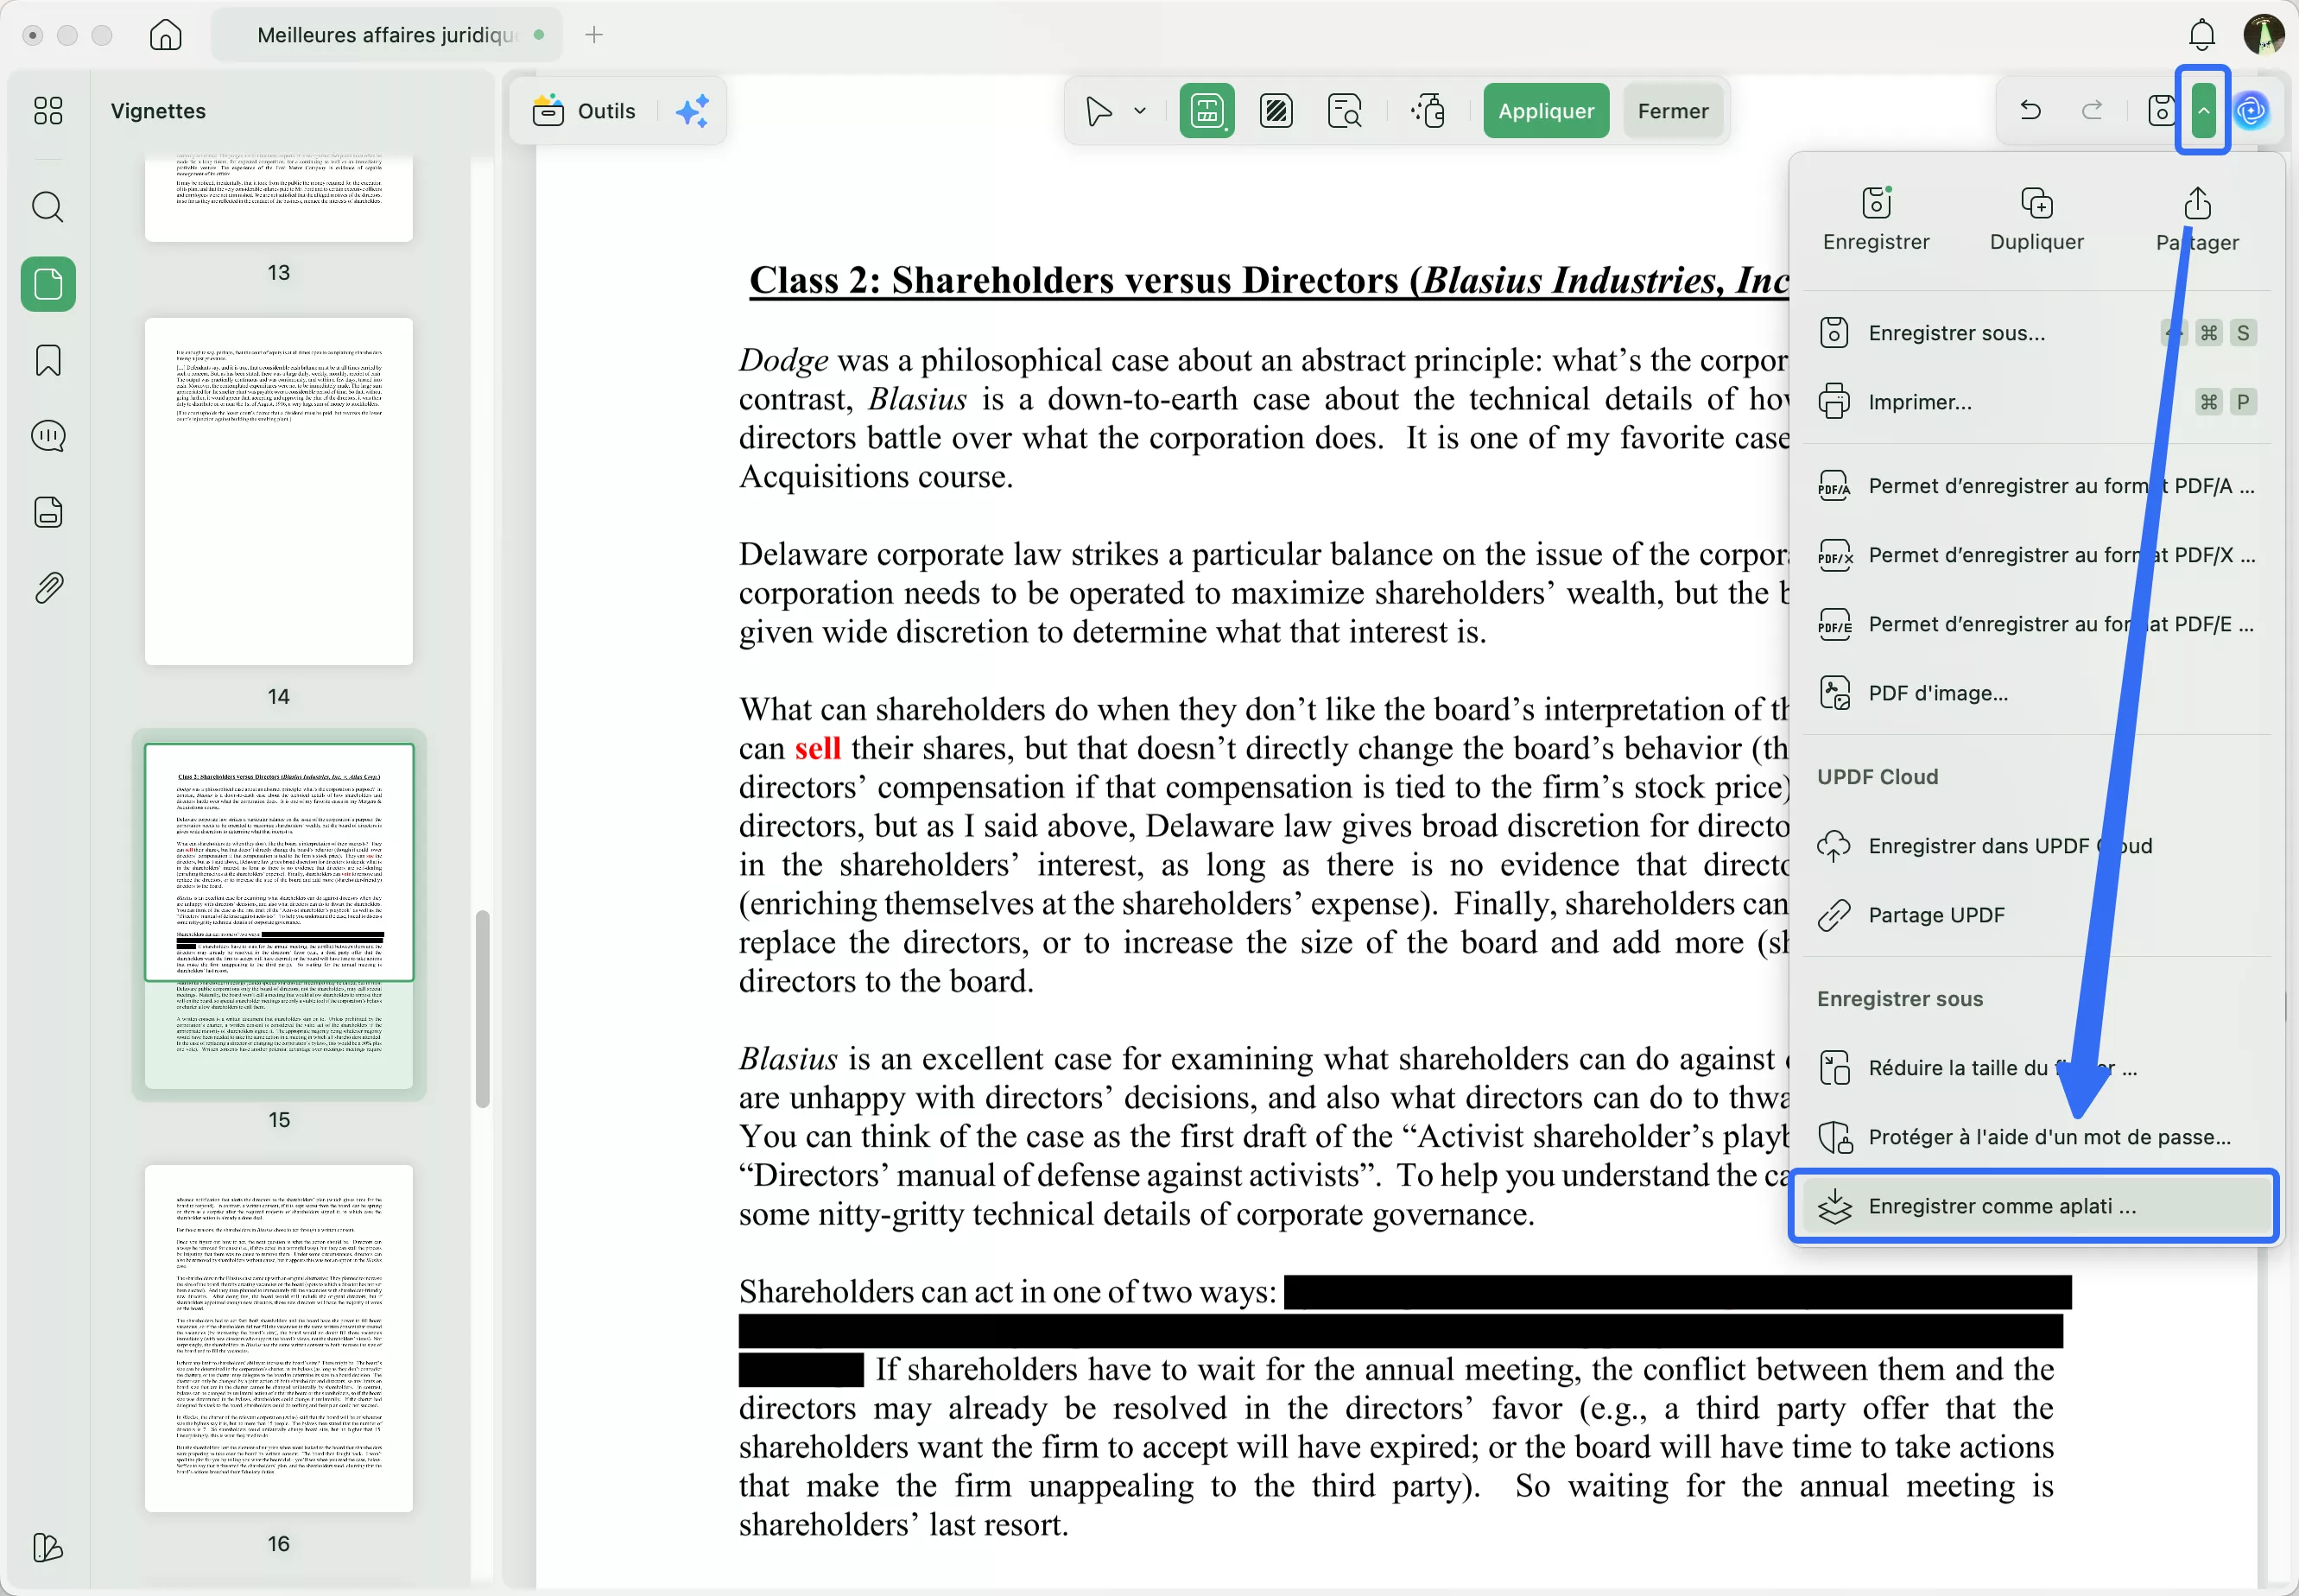Open the attachments paperclip icon

[47, 588]
